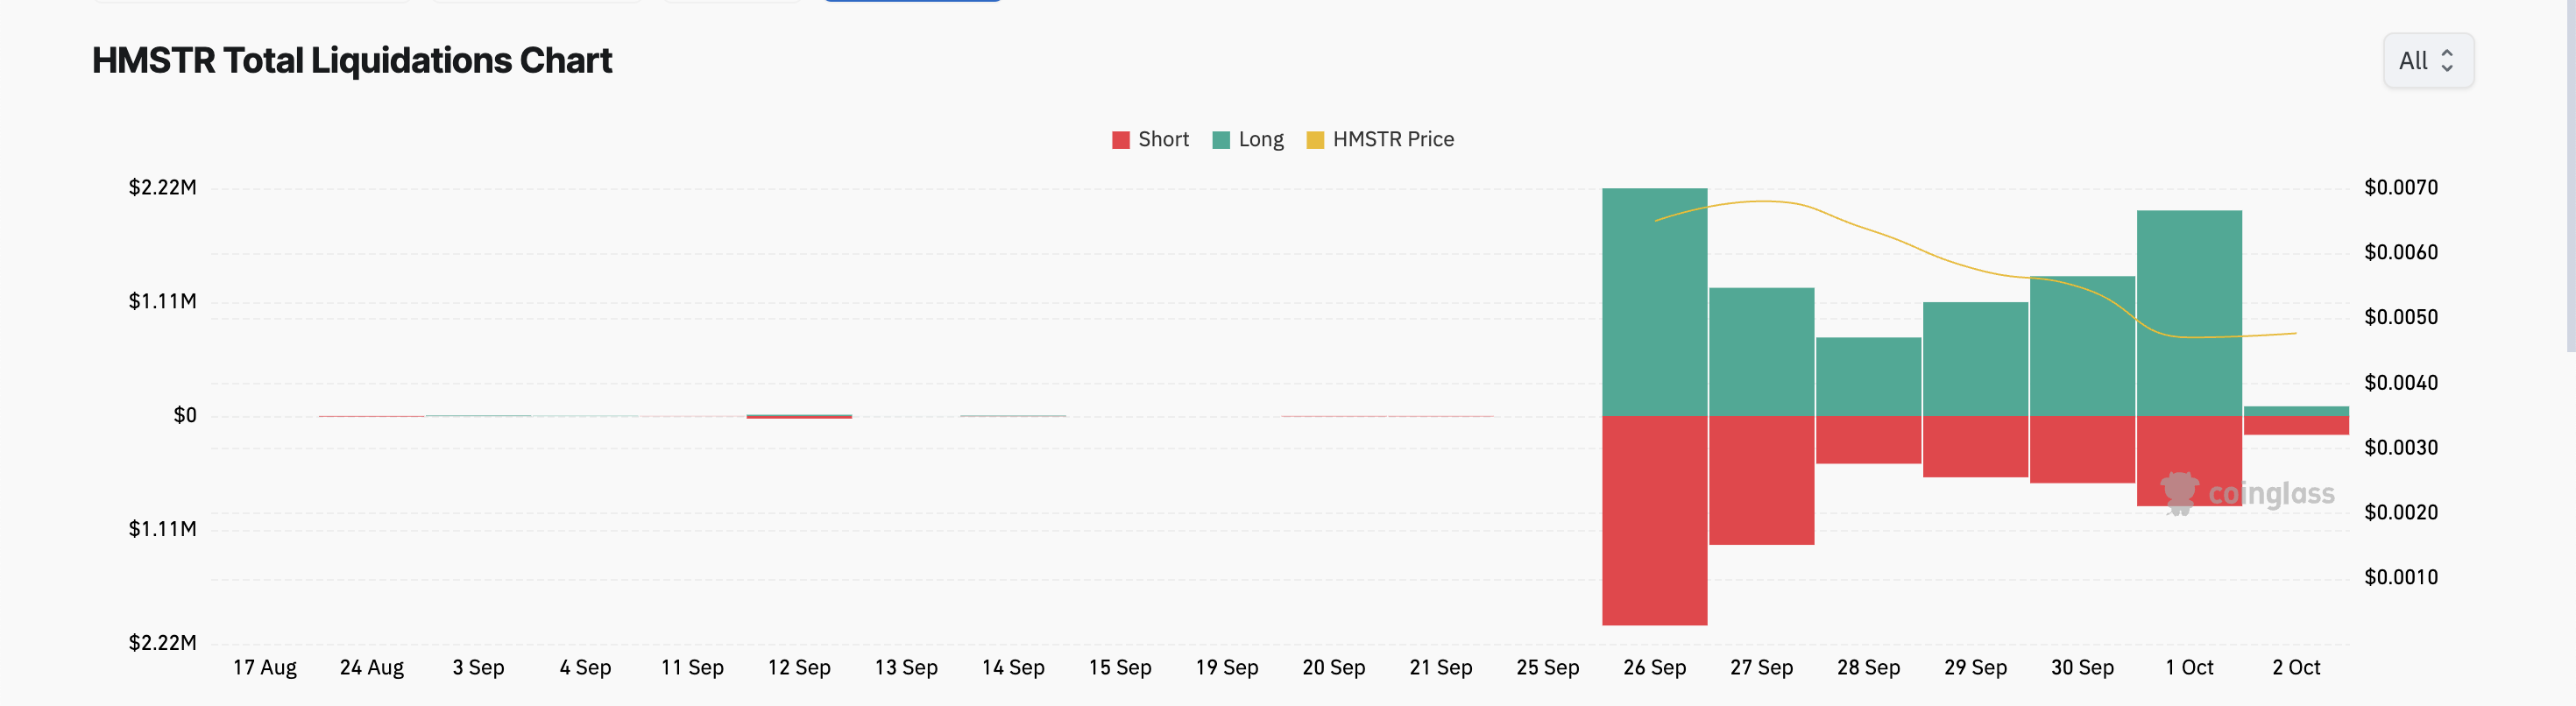Click the coinglass watermark logo icon
The height and width of the screenshot is (706, 2576).
[2180, 493]
